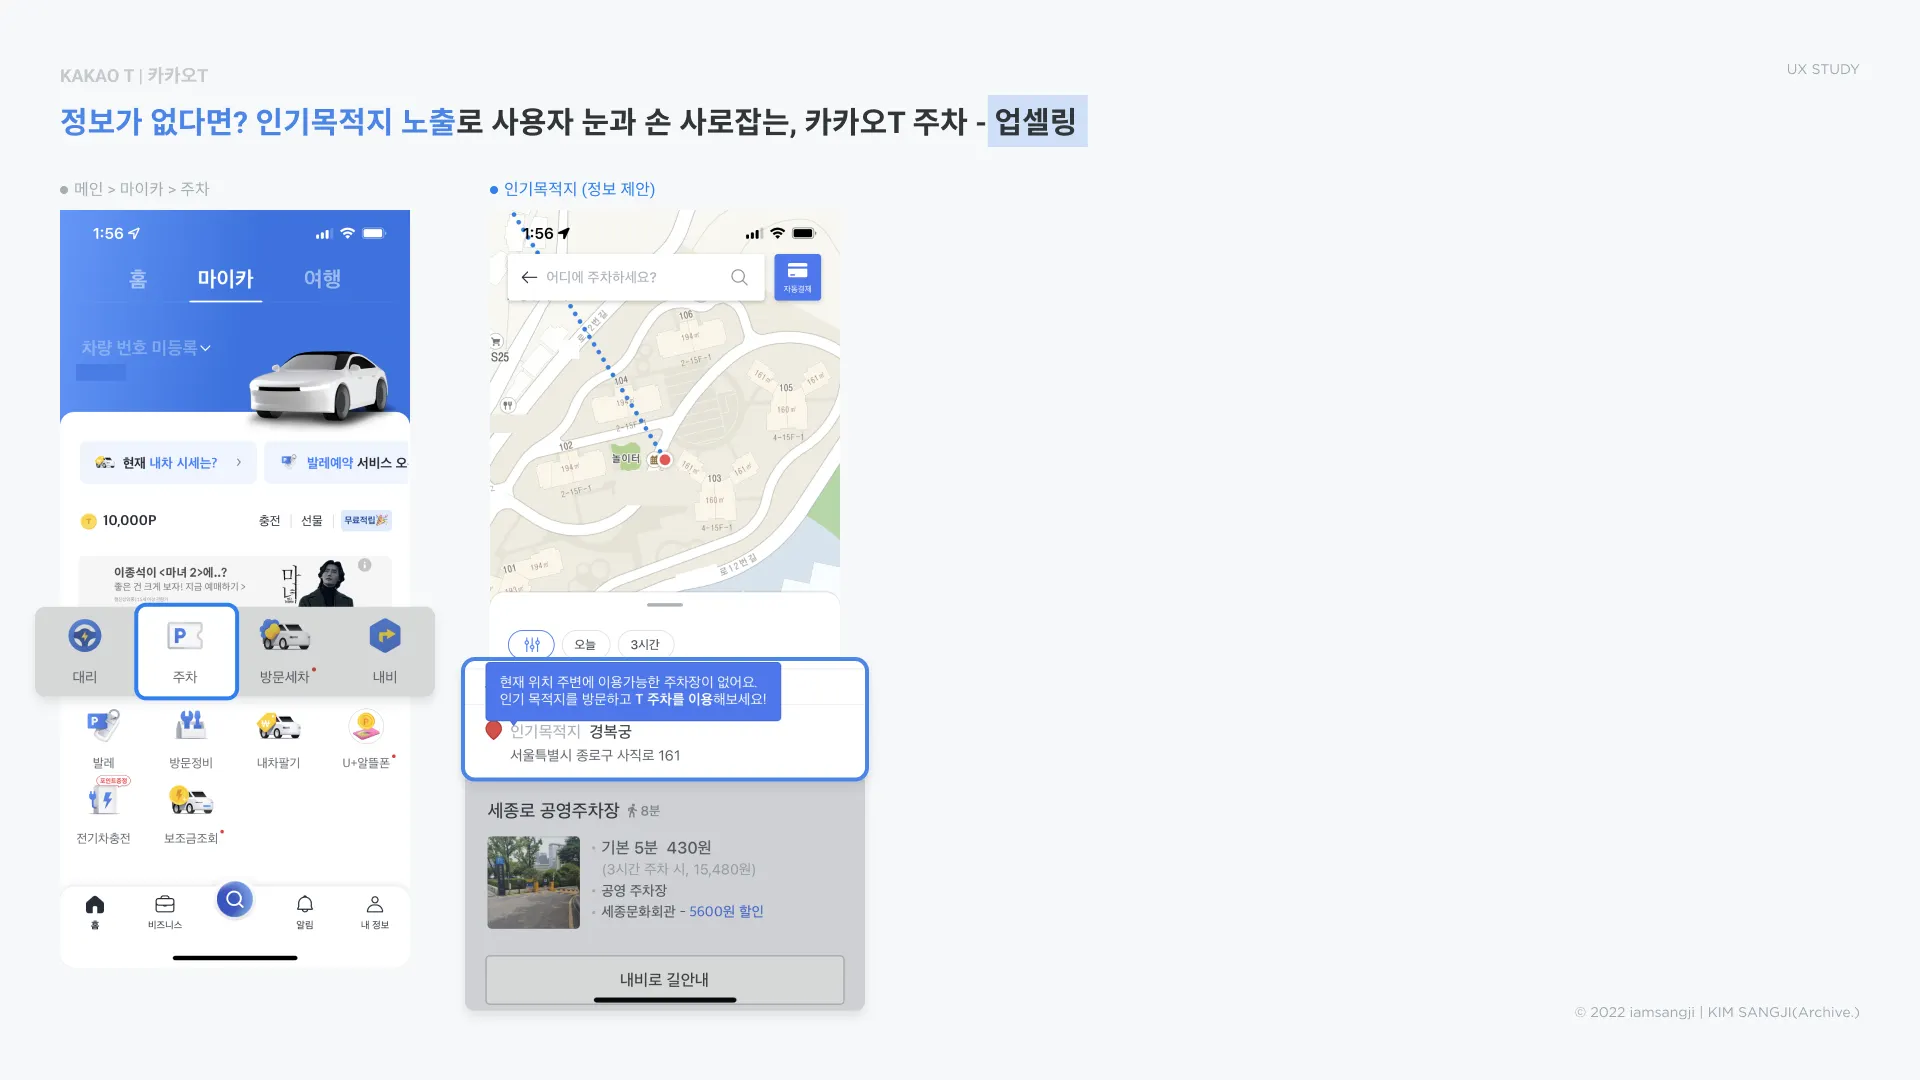1920x1080 pixels.
Task: Select the 오늘 date chip
Action: coord(585,644)
